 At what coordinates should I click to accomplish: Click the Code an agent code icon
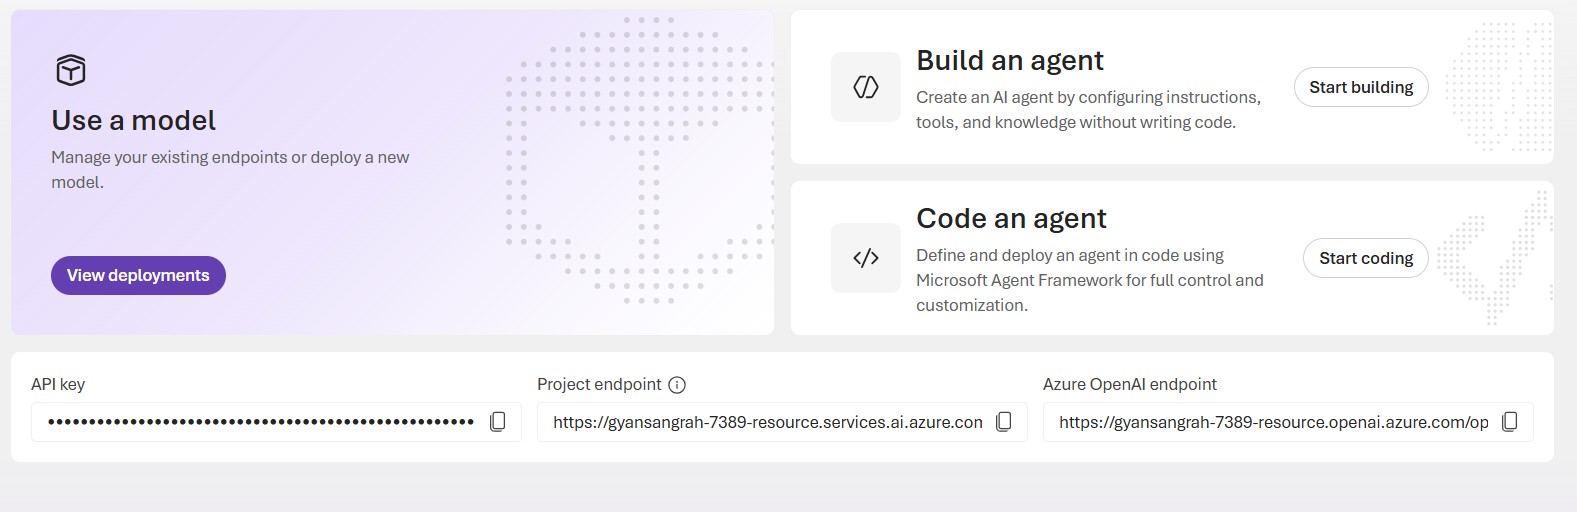[866, 258]
